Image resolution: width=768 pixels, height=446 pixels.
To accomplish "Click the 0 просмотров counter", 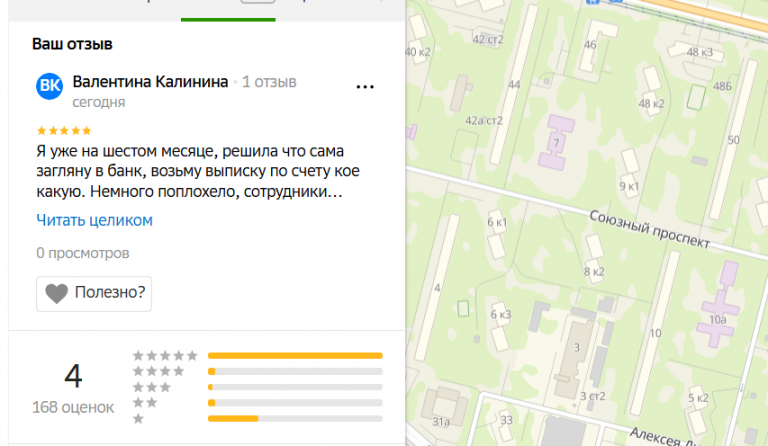I will [83, 253].
